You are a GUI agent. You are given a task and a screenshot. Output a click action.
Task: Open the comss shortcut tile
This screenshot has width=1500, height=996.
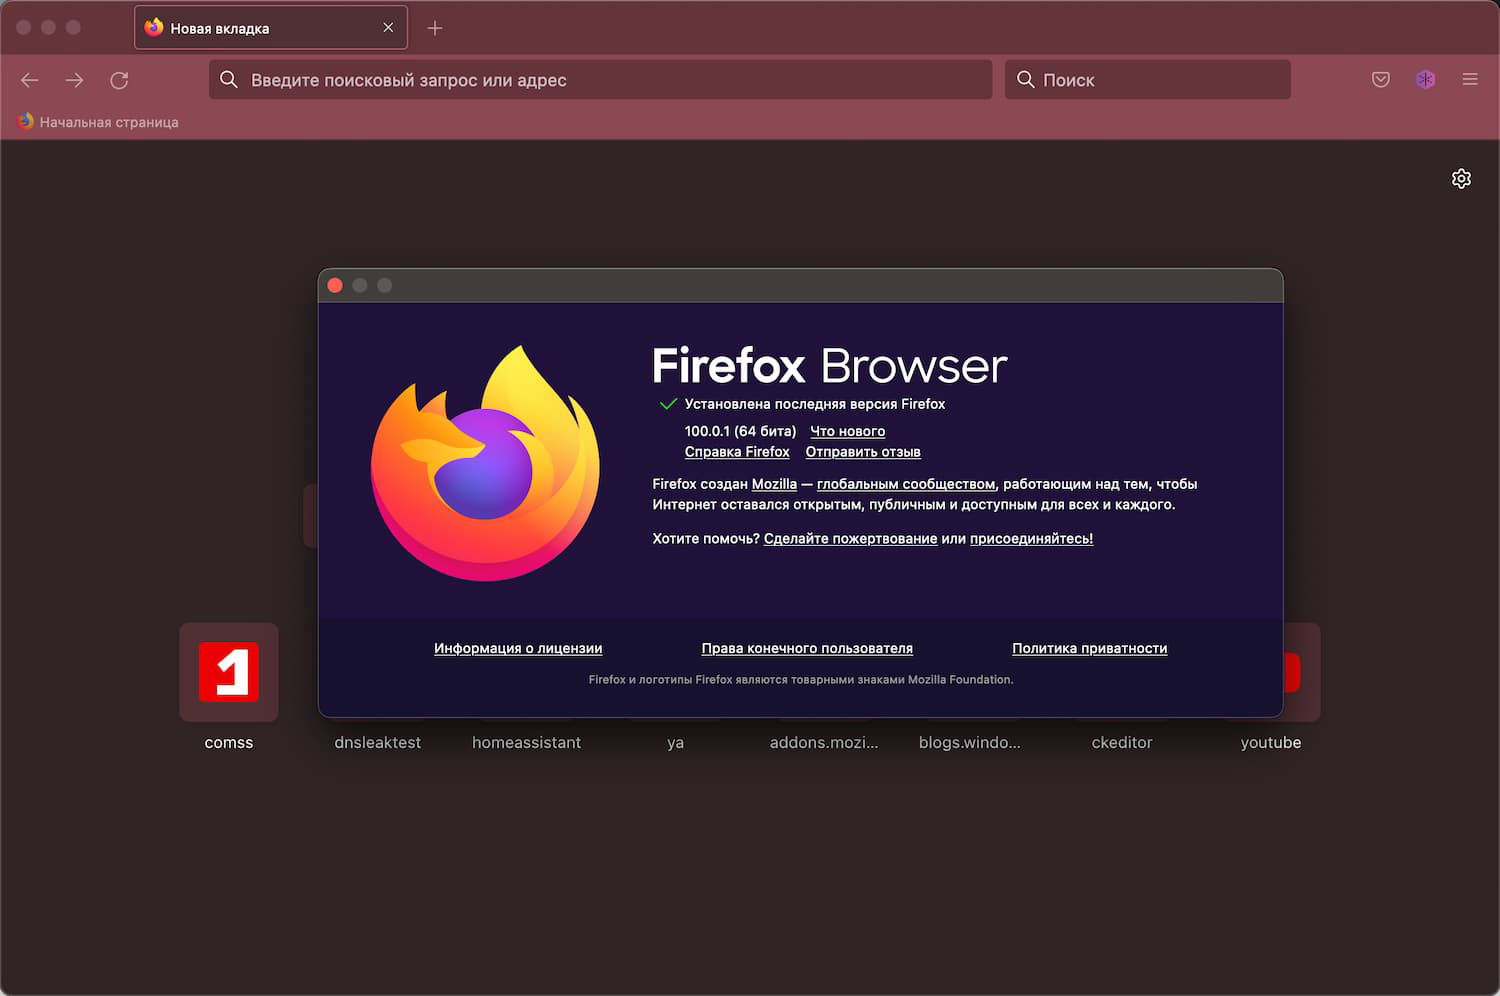(229, 672)
